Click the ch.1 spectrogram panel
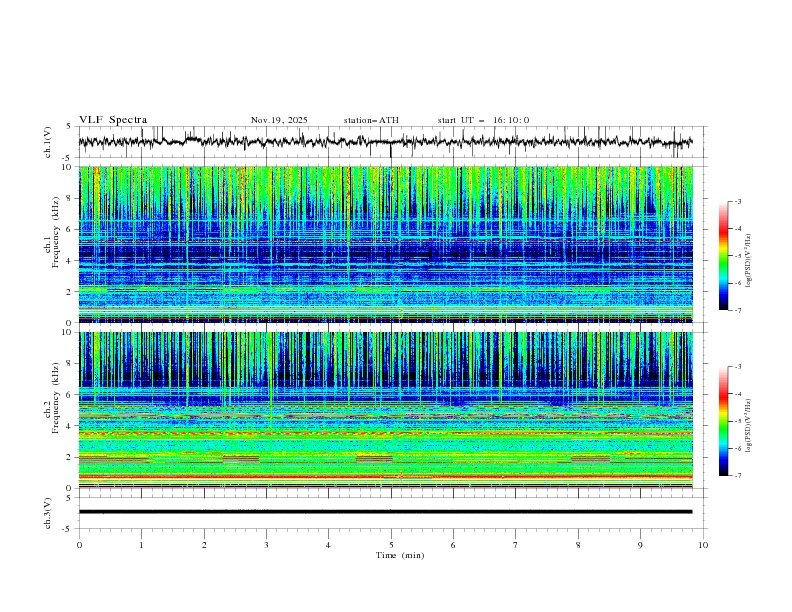Viewport: 792px width, 612px height. (x=385, y=244)
